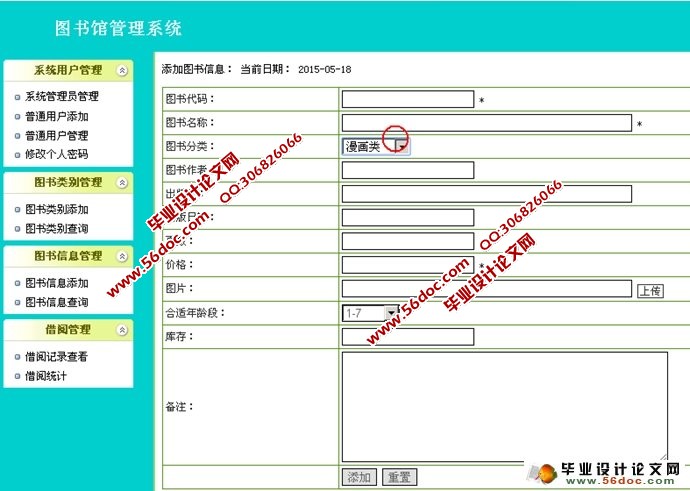Image resolution: width=690 pixels, height=491 pixels.
Task: Click the bullet icon beside 系统管理员管理
Action: point(18,97)
